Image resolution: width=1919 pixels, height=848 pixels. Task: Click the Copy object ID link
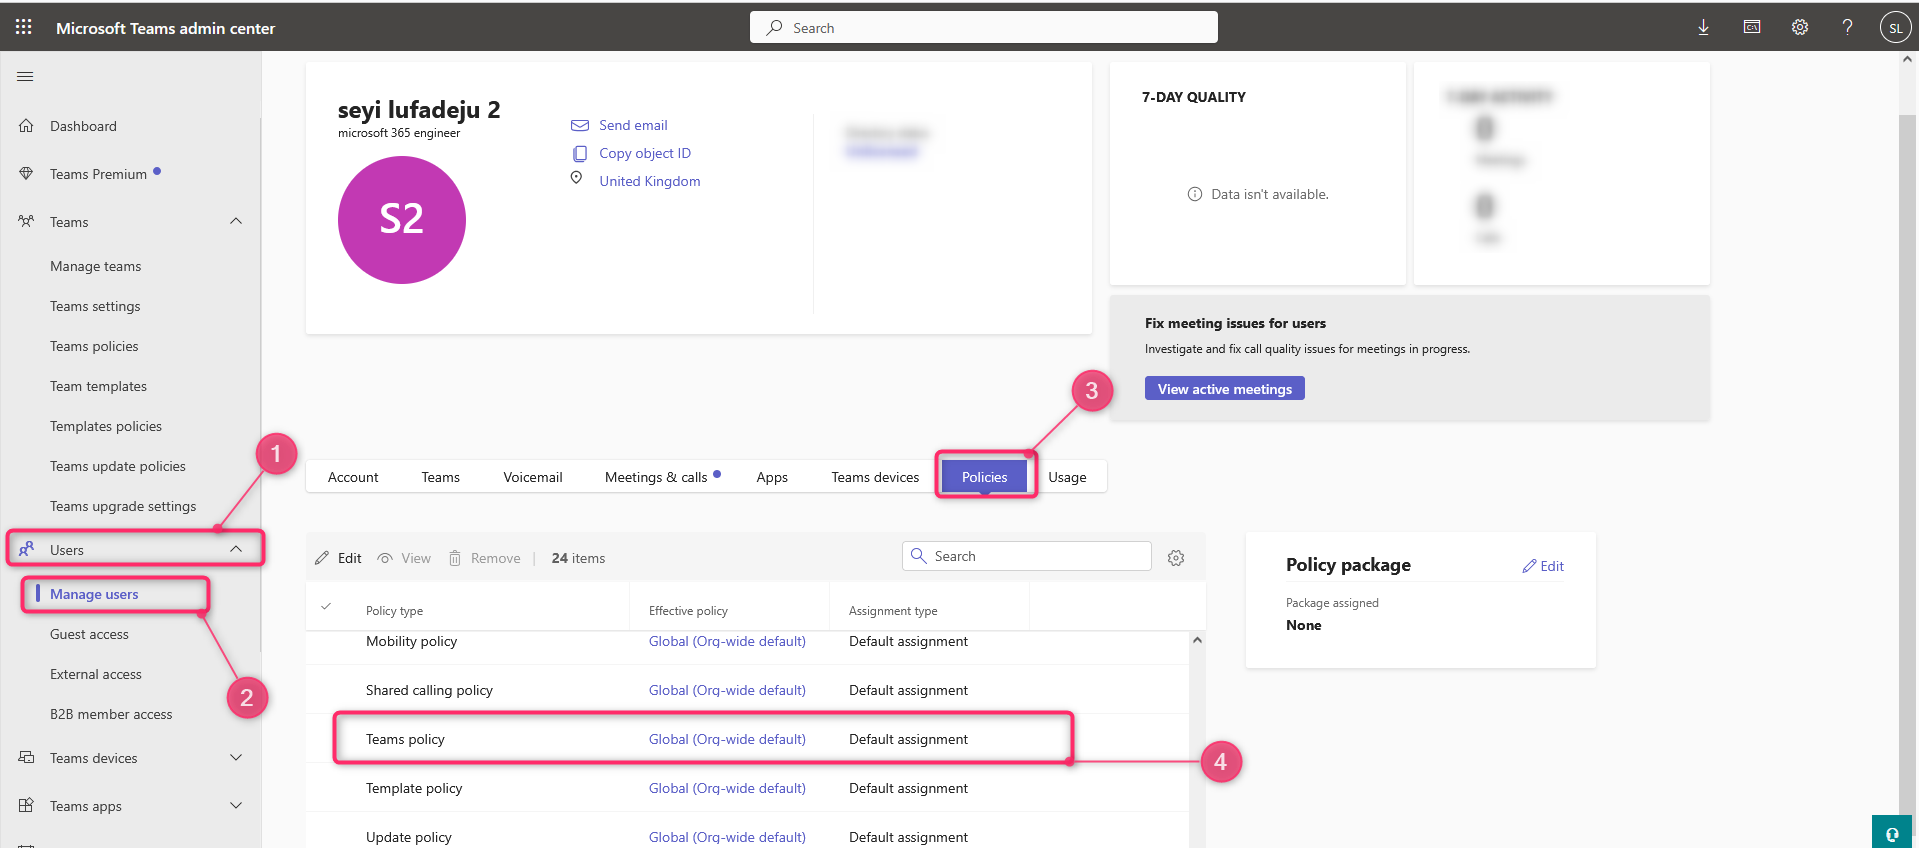(x=645, y=153)
